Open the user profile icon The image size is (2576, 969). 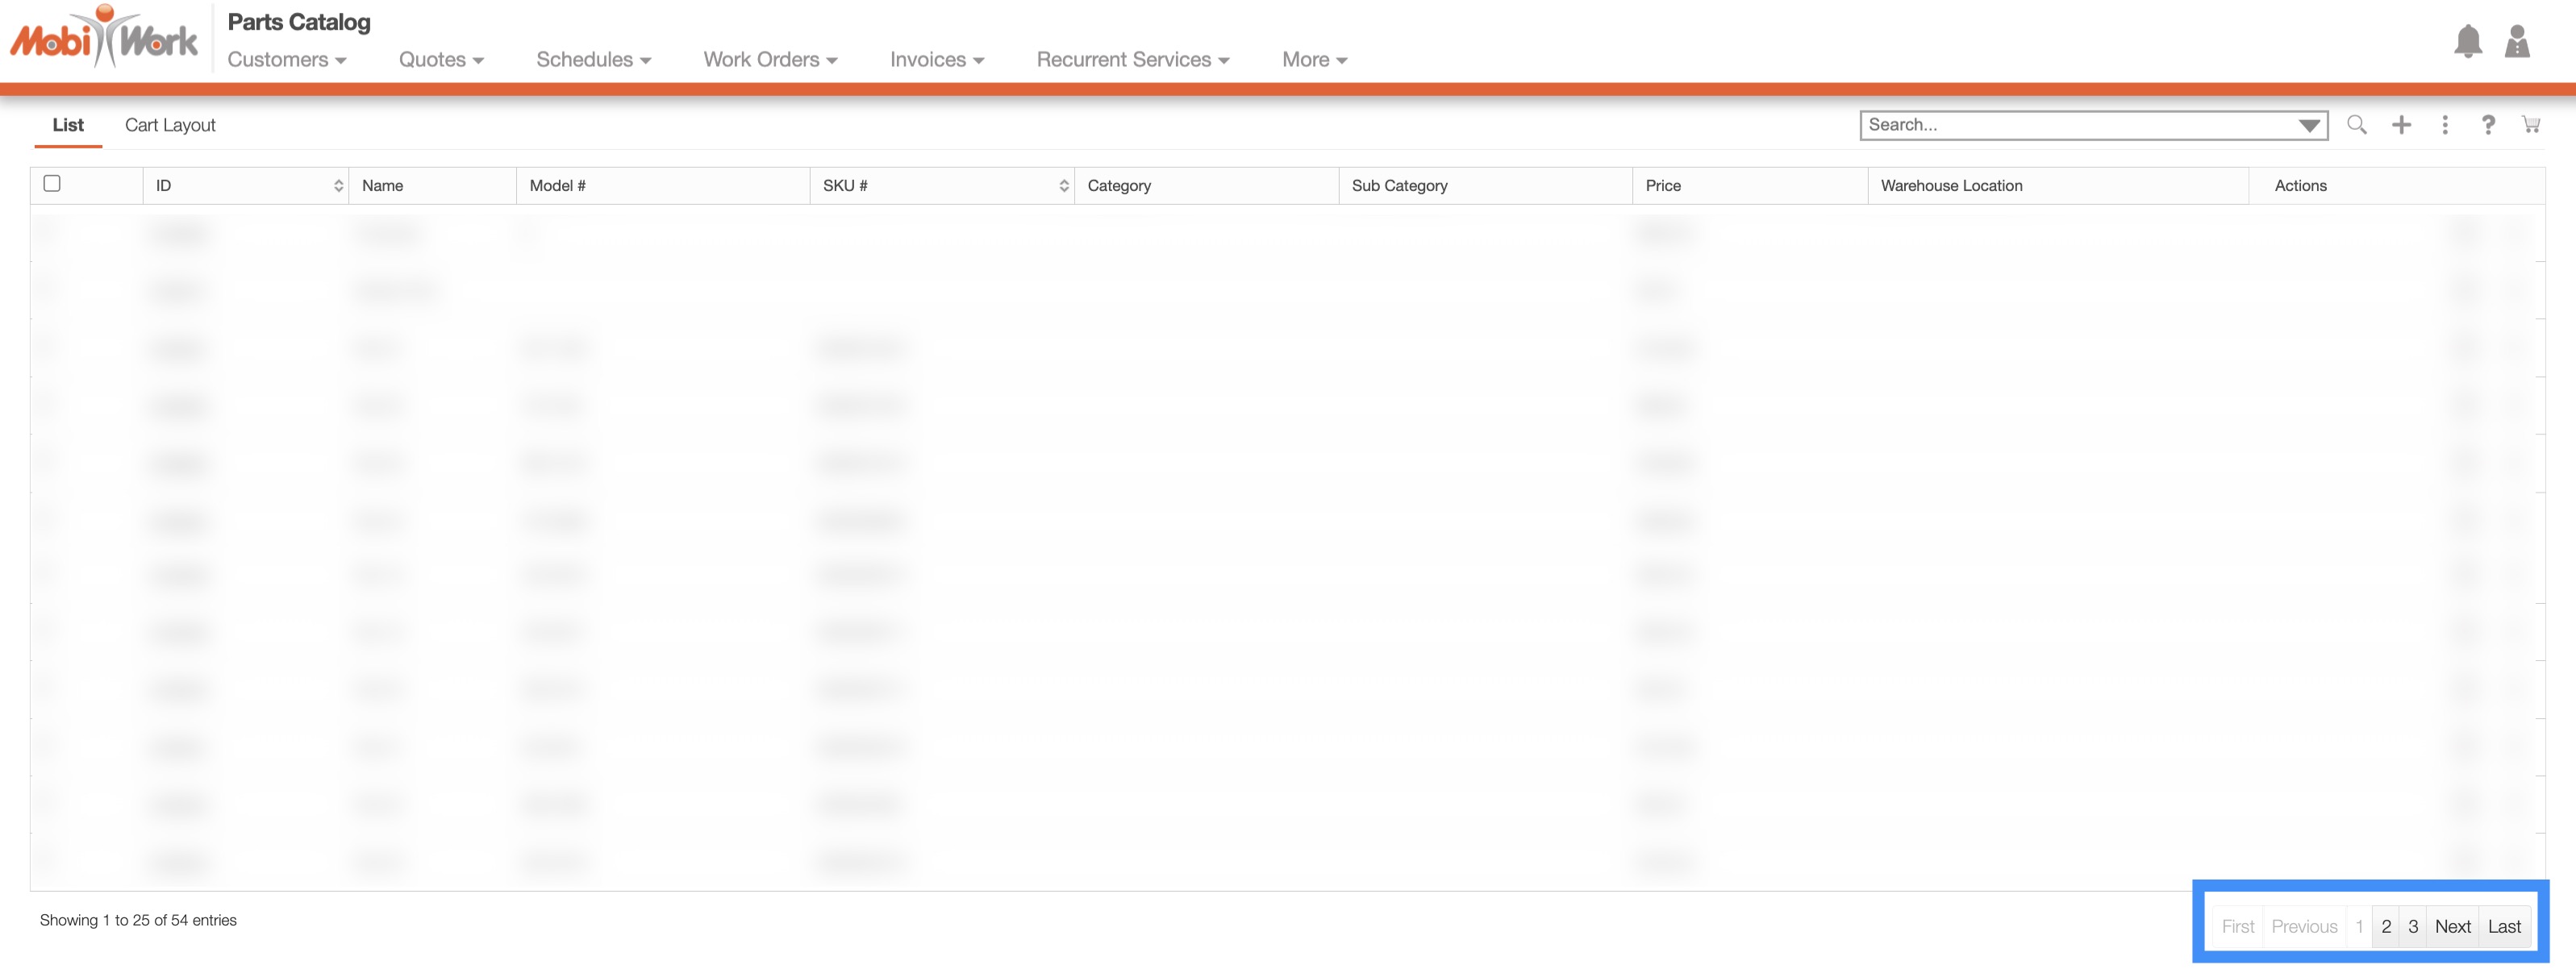pos(2516,41)
